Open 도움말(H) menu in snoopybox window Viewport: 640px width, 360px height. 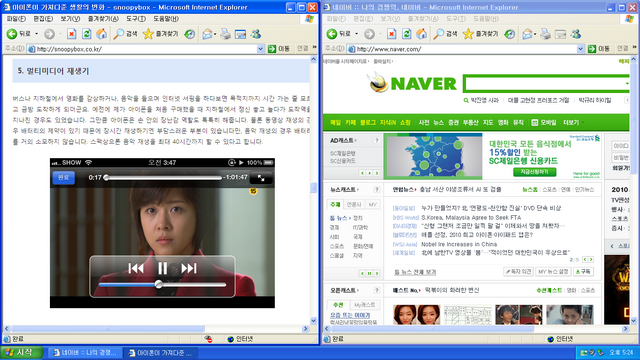[166, 19]
